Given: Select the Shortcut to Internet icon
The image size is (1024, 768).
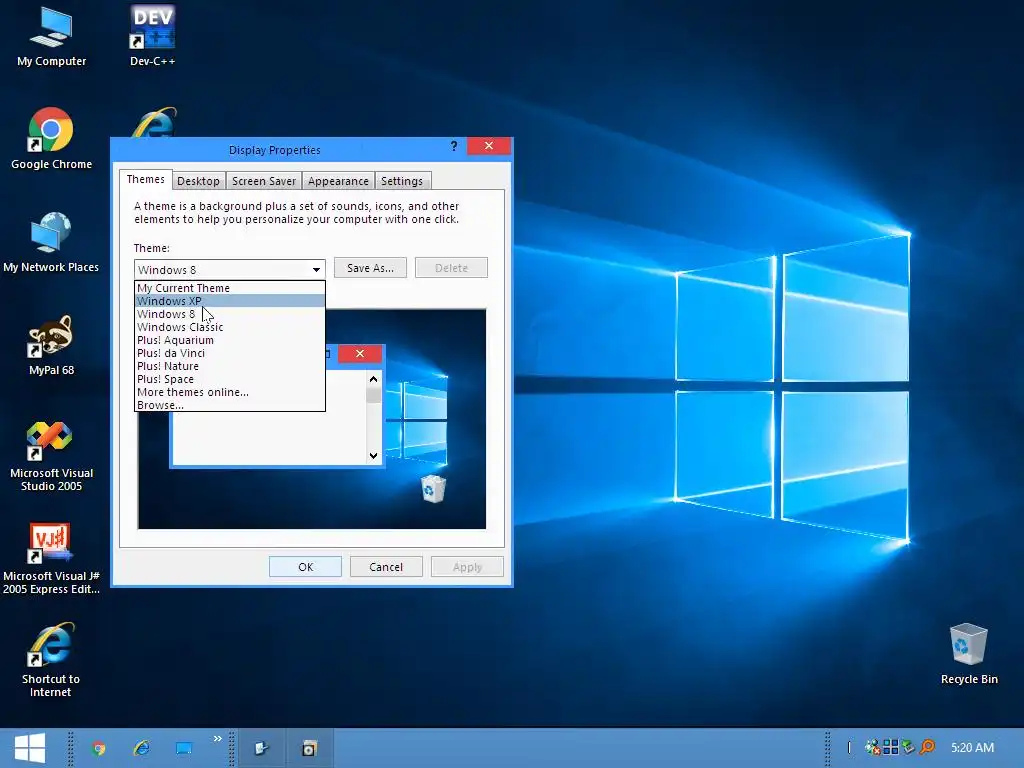Looking at the screenshot, I should (51, 661).
